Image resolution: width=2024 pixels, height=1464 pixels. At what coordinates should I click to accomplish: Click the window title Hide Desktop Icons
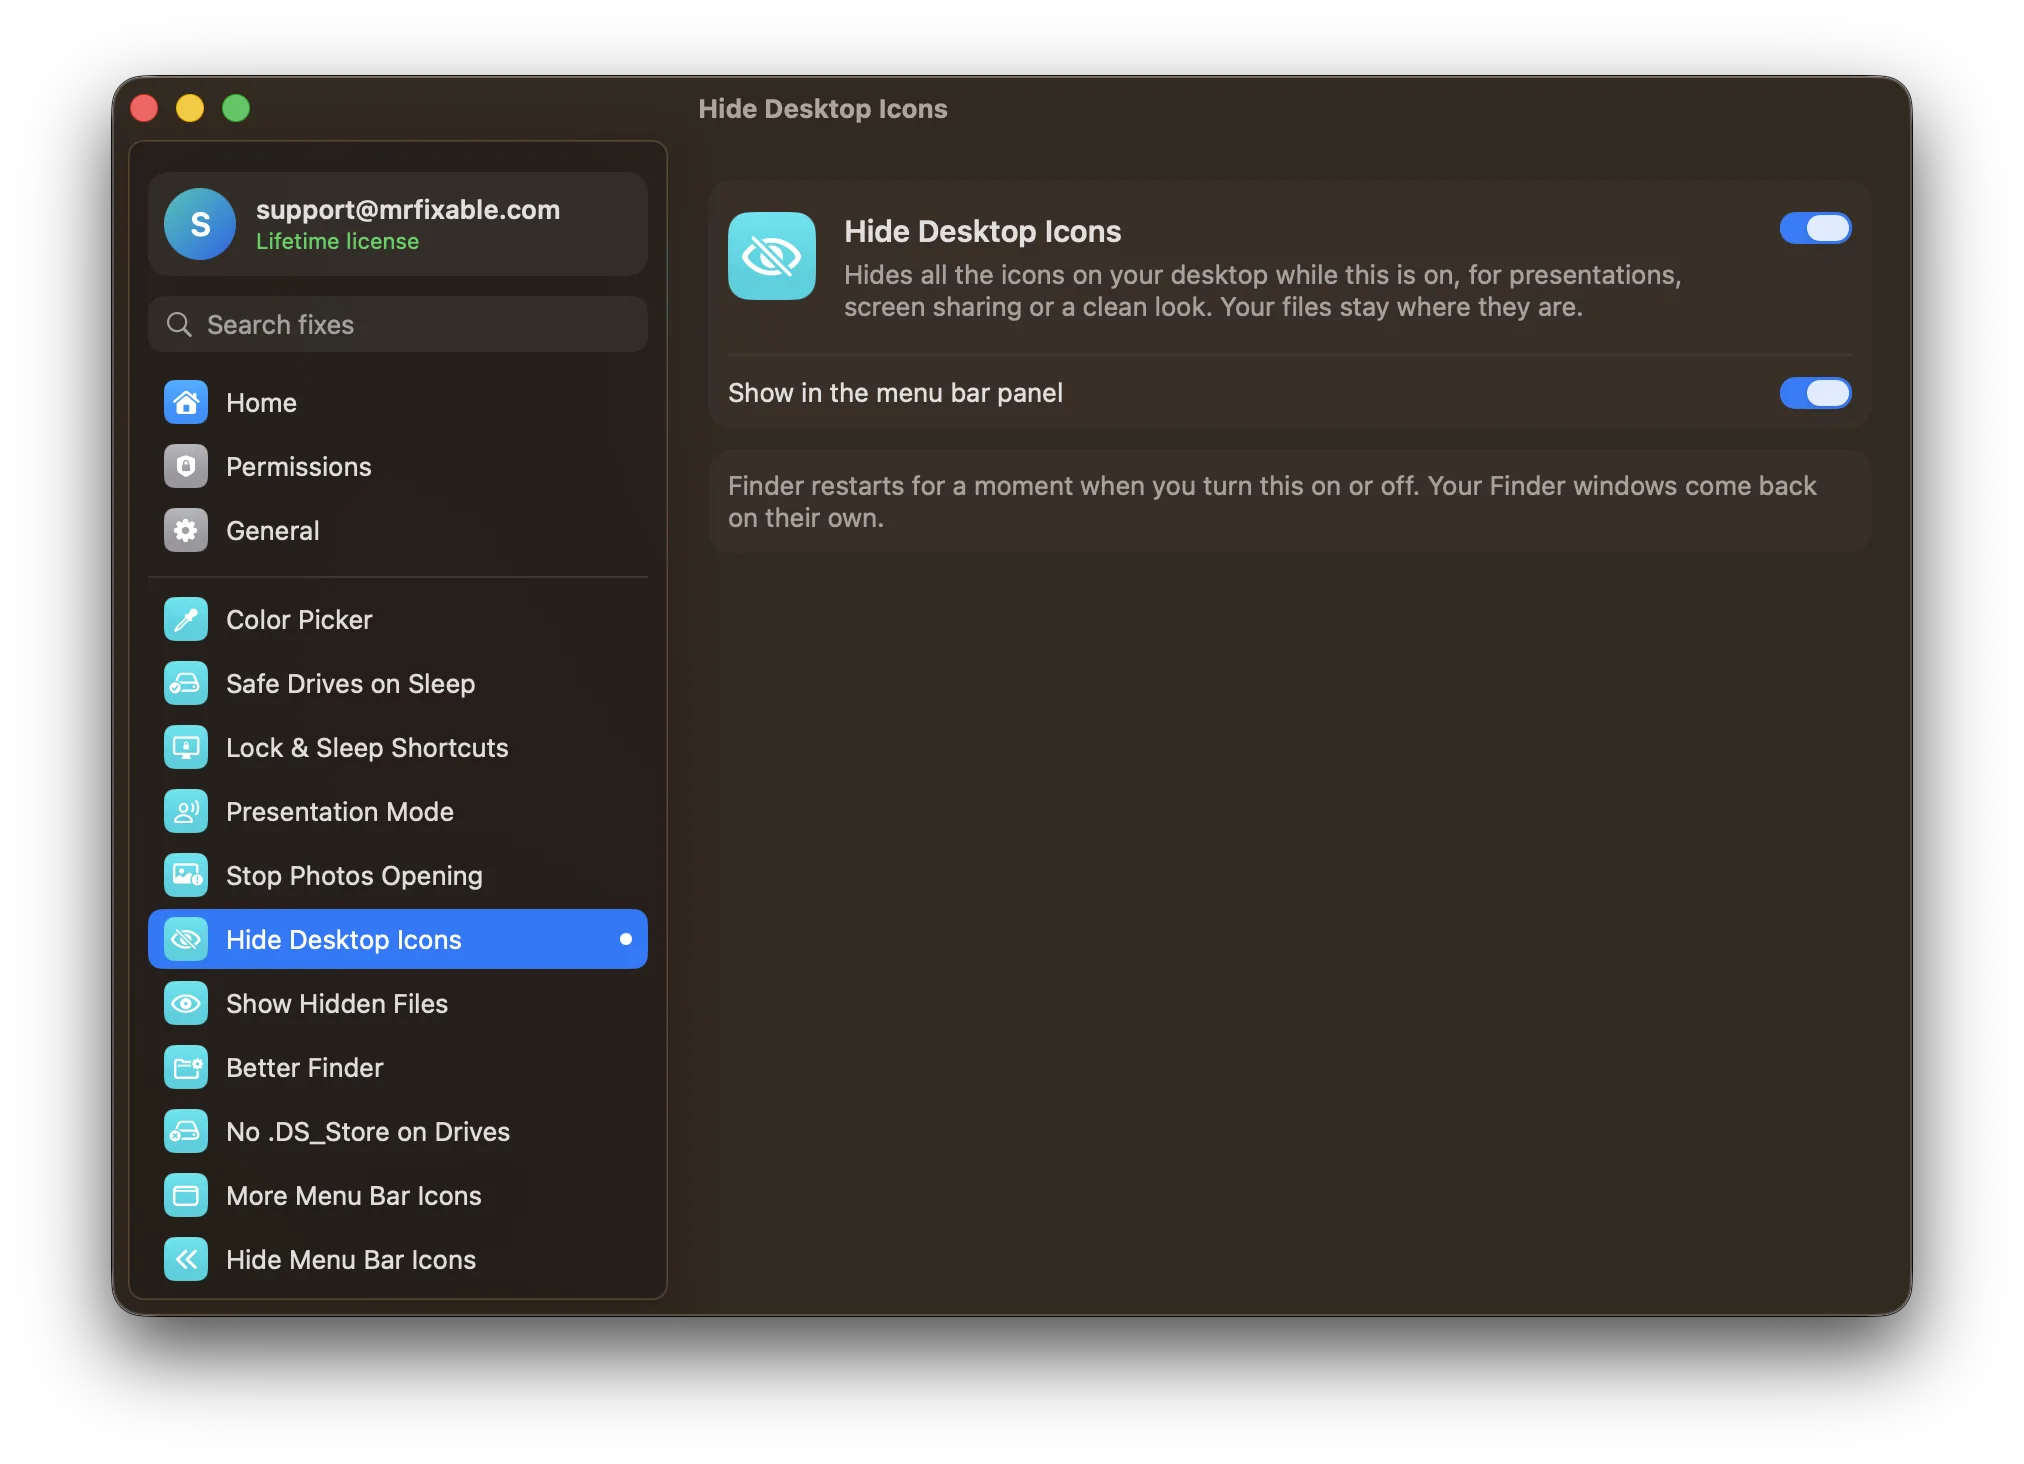(822, 108)
